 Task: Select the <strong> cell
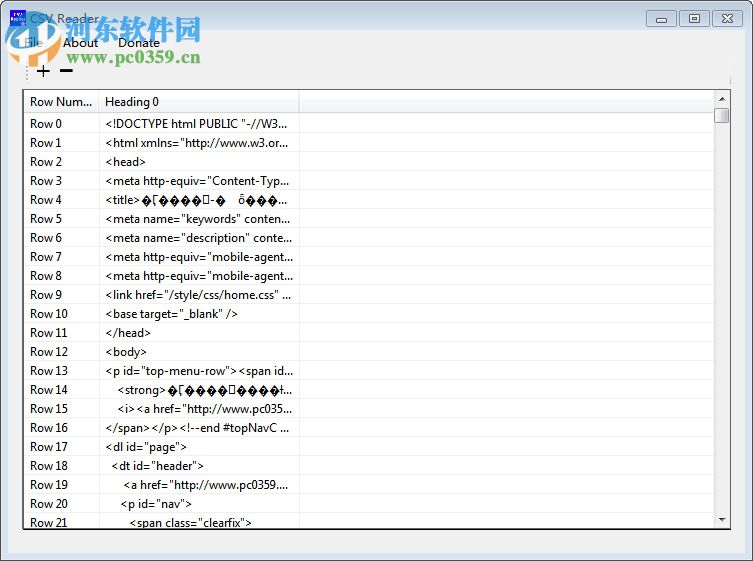199,390
